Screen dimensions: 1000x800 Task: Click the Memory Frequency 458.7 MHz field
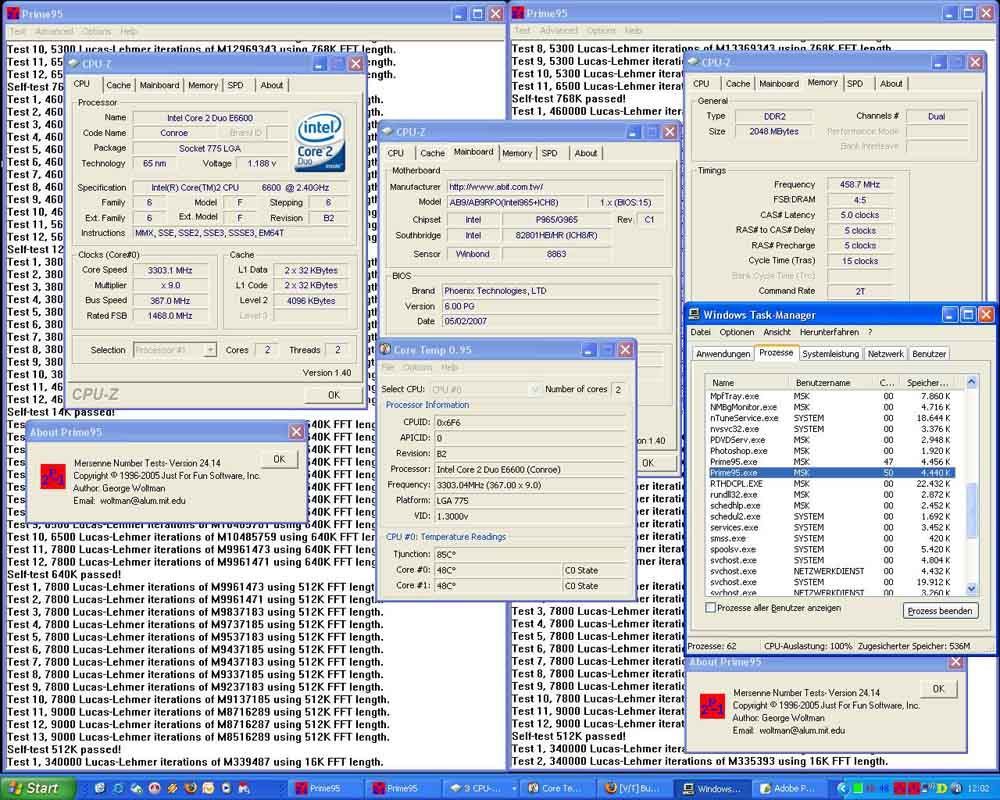859,184
